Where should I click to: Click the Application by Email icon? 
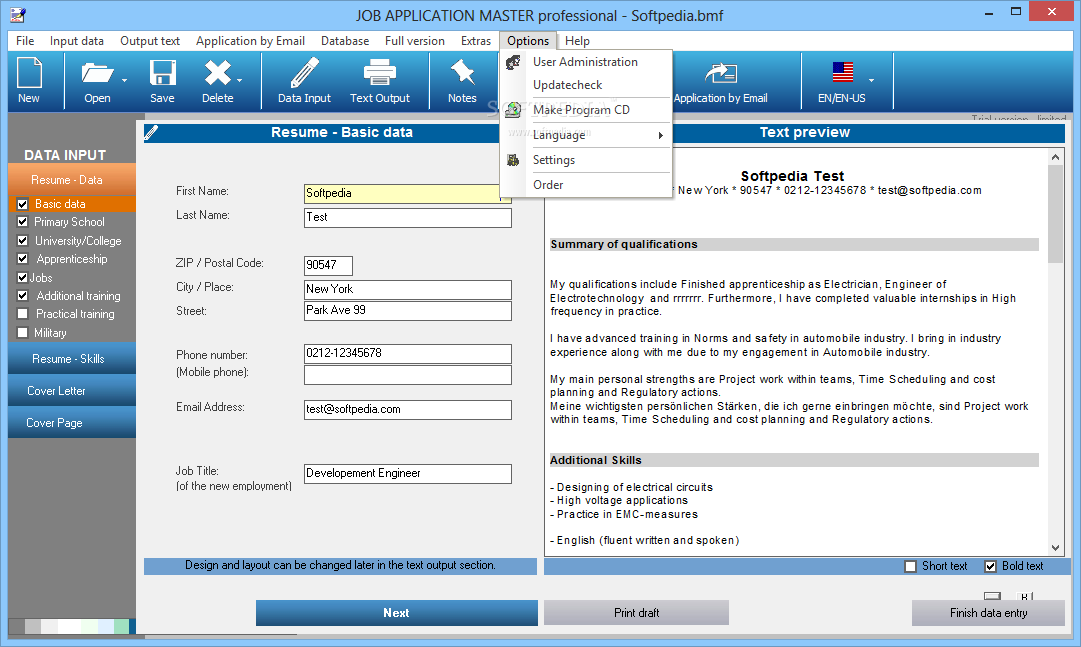tap(721, 73)
